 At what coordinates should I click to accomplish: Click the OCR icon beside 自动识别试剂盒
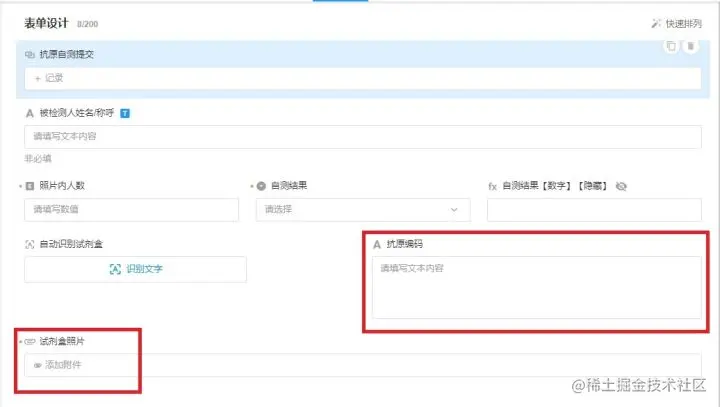click(30, 244)
